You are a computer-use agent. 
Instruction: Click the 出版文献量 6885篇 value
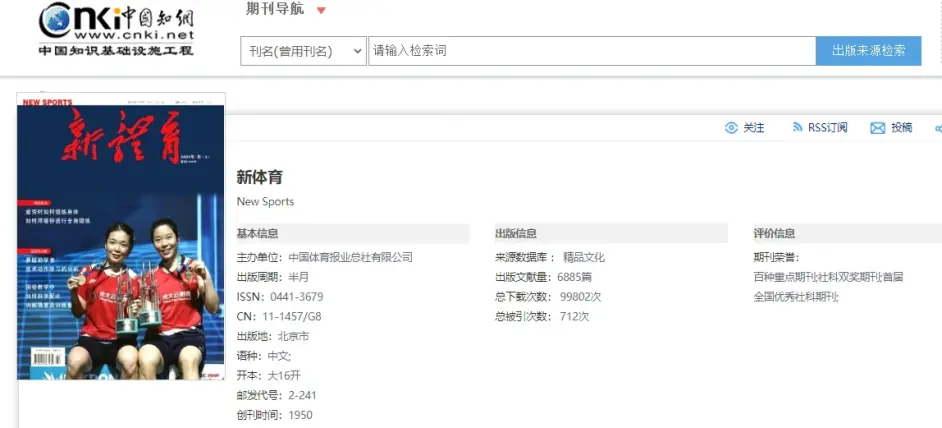click(574, 277)
